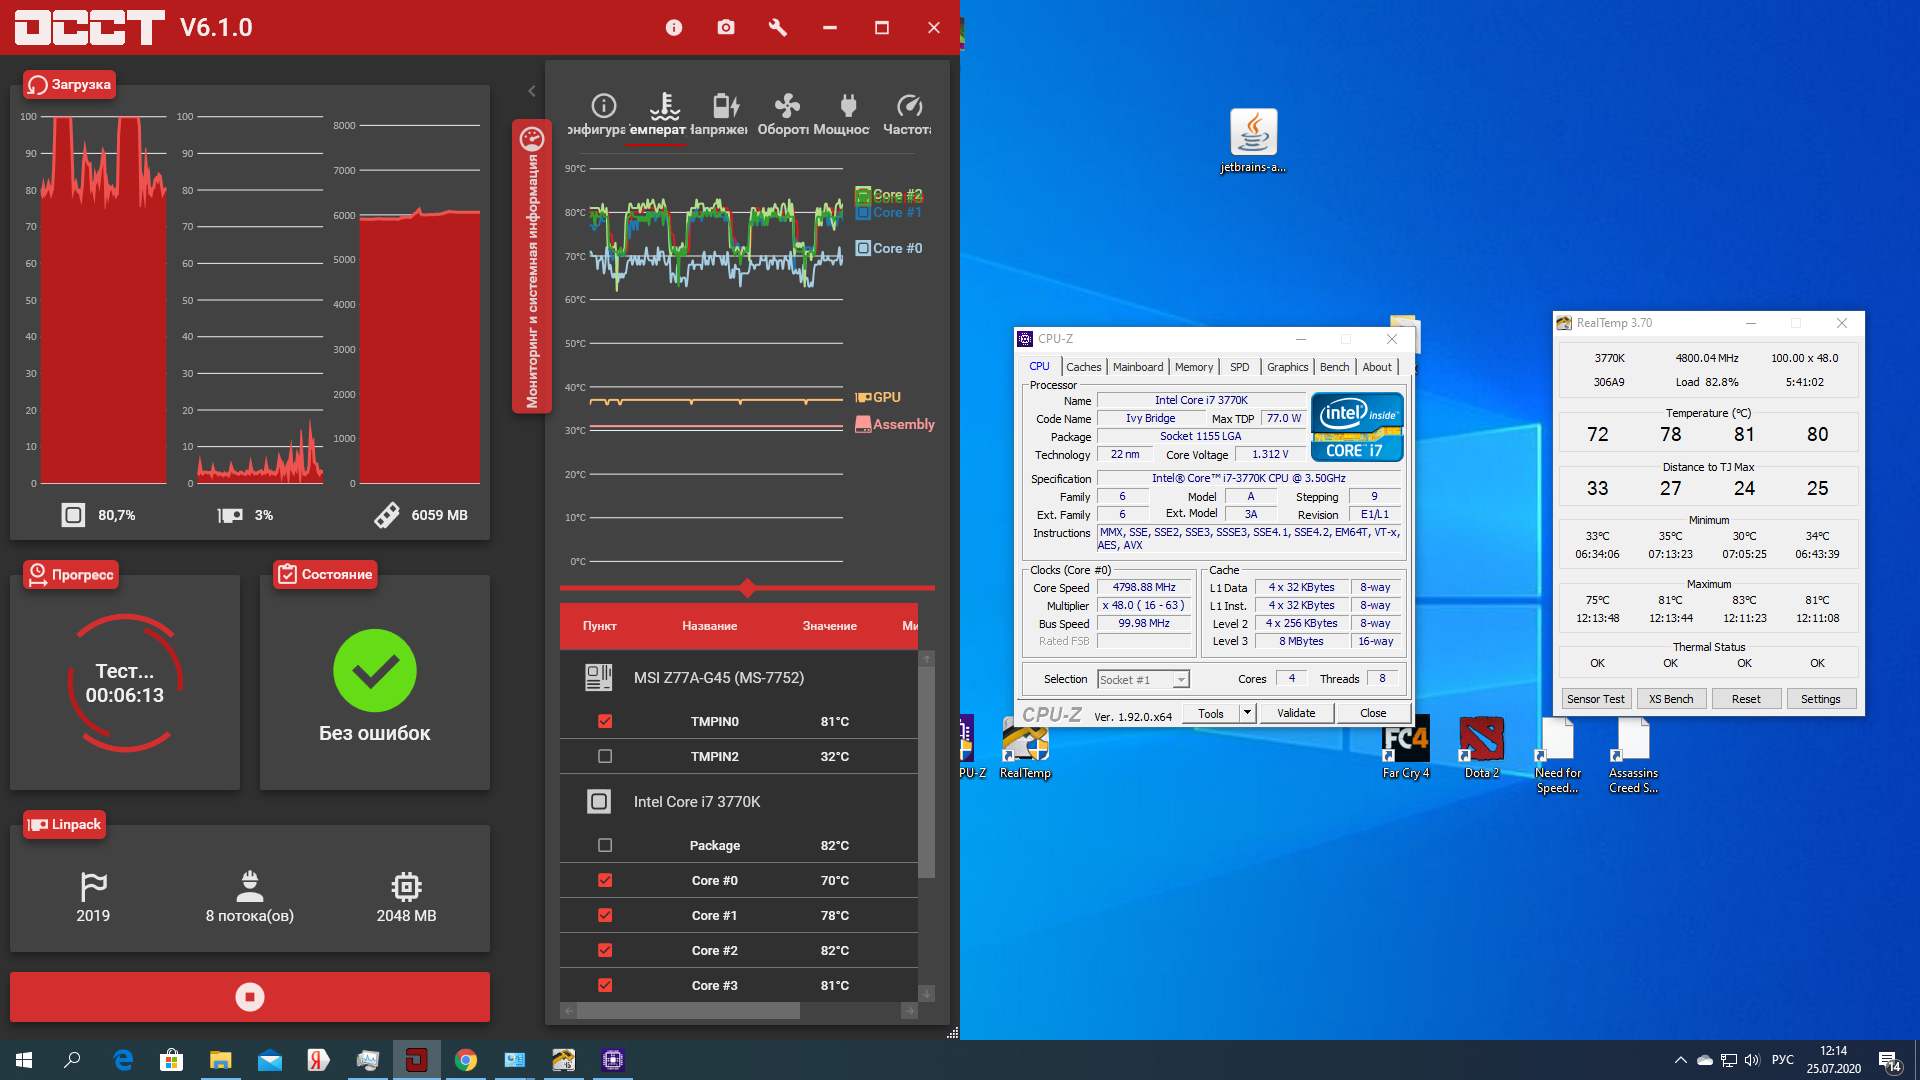Viewport: 1920px width, 1080px height.
Task: Switch to the CPU-Z Mainboard tab
Action: tap(1138, 367)
